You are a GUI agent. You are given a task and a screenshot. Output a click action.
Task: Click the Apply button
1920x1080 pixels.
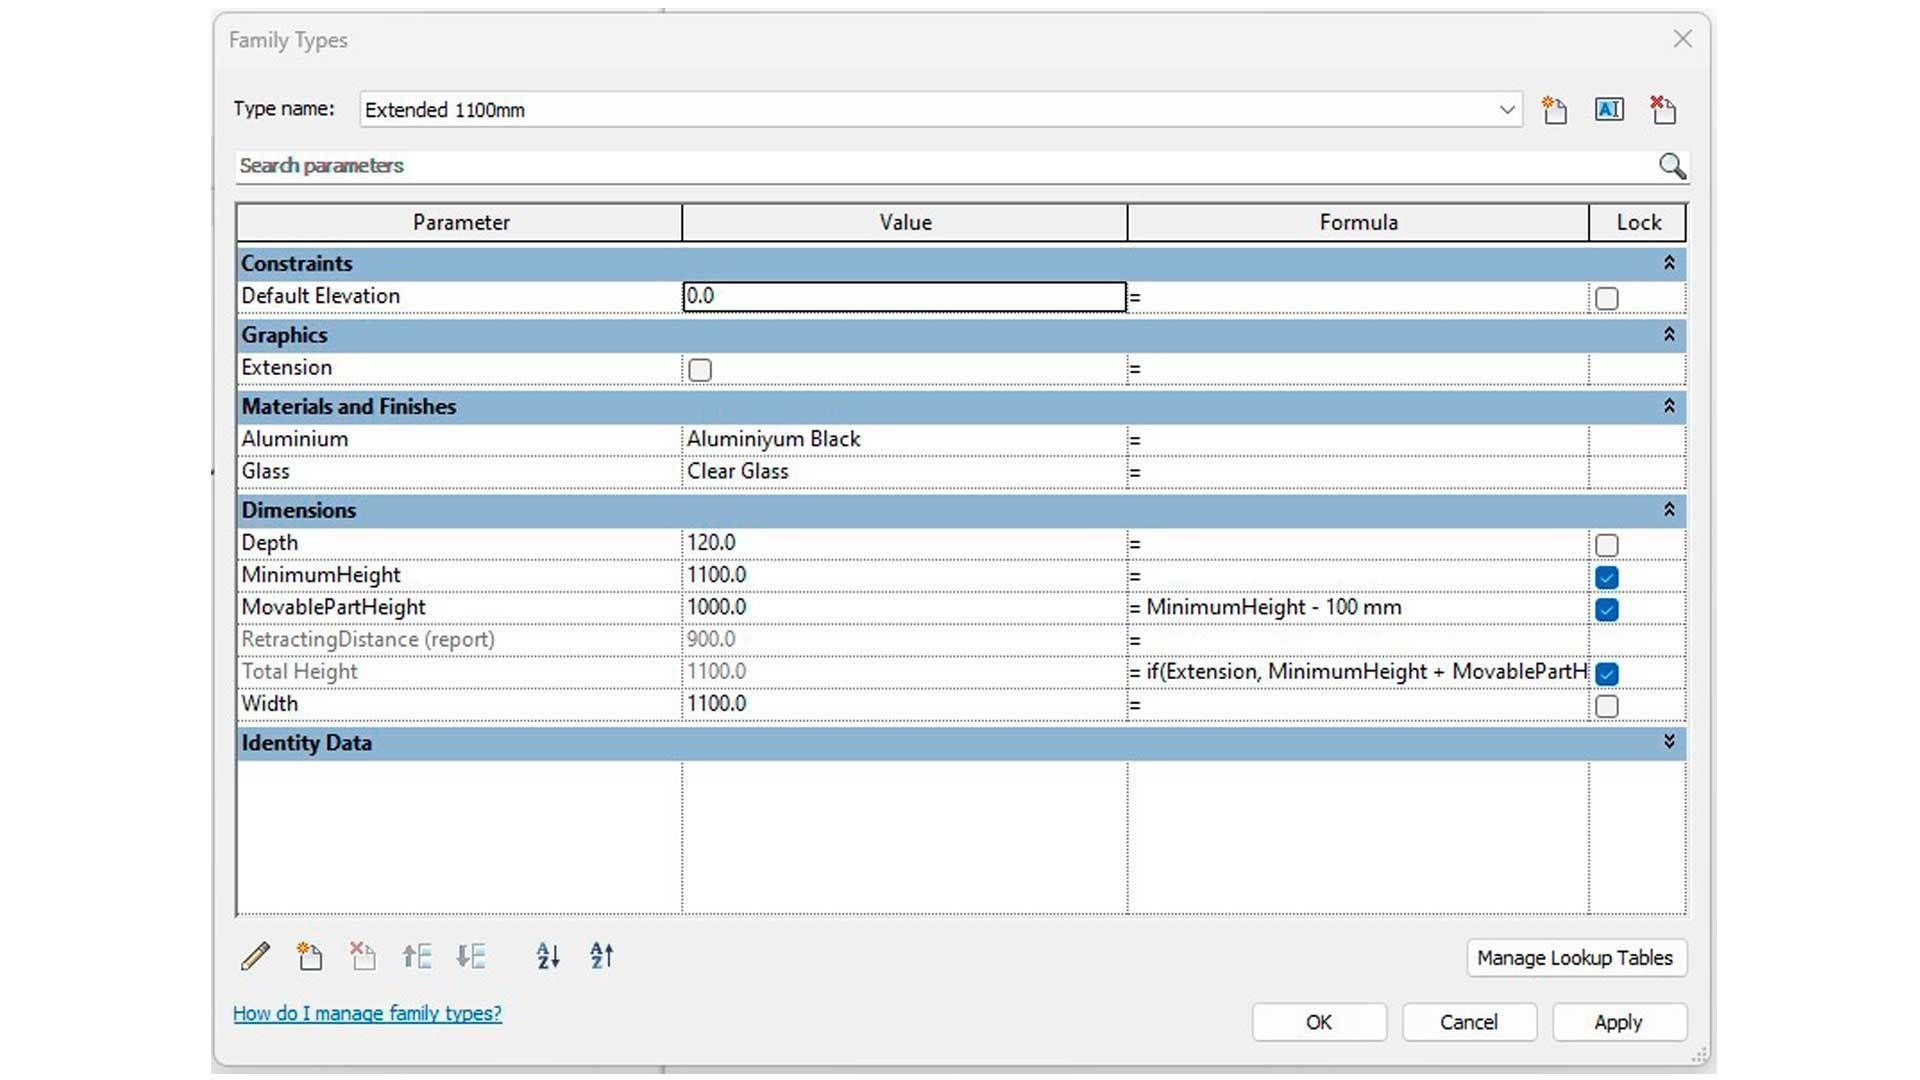coord(1618,1022)
